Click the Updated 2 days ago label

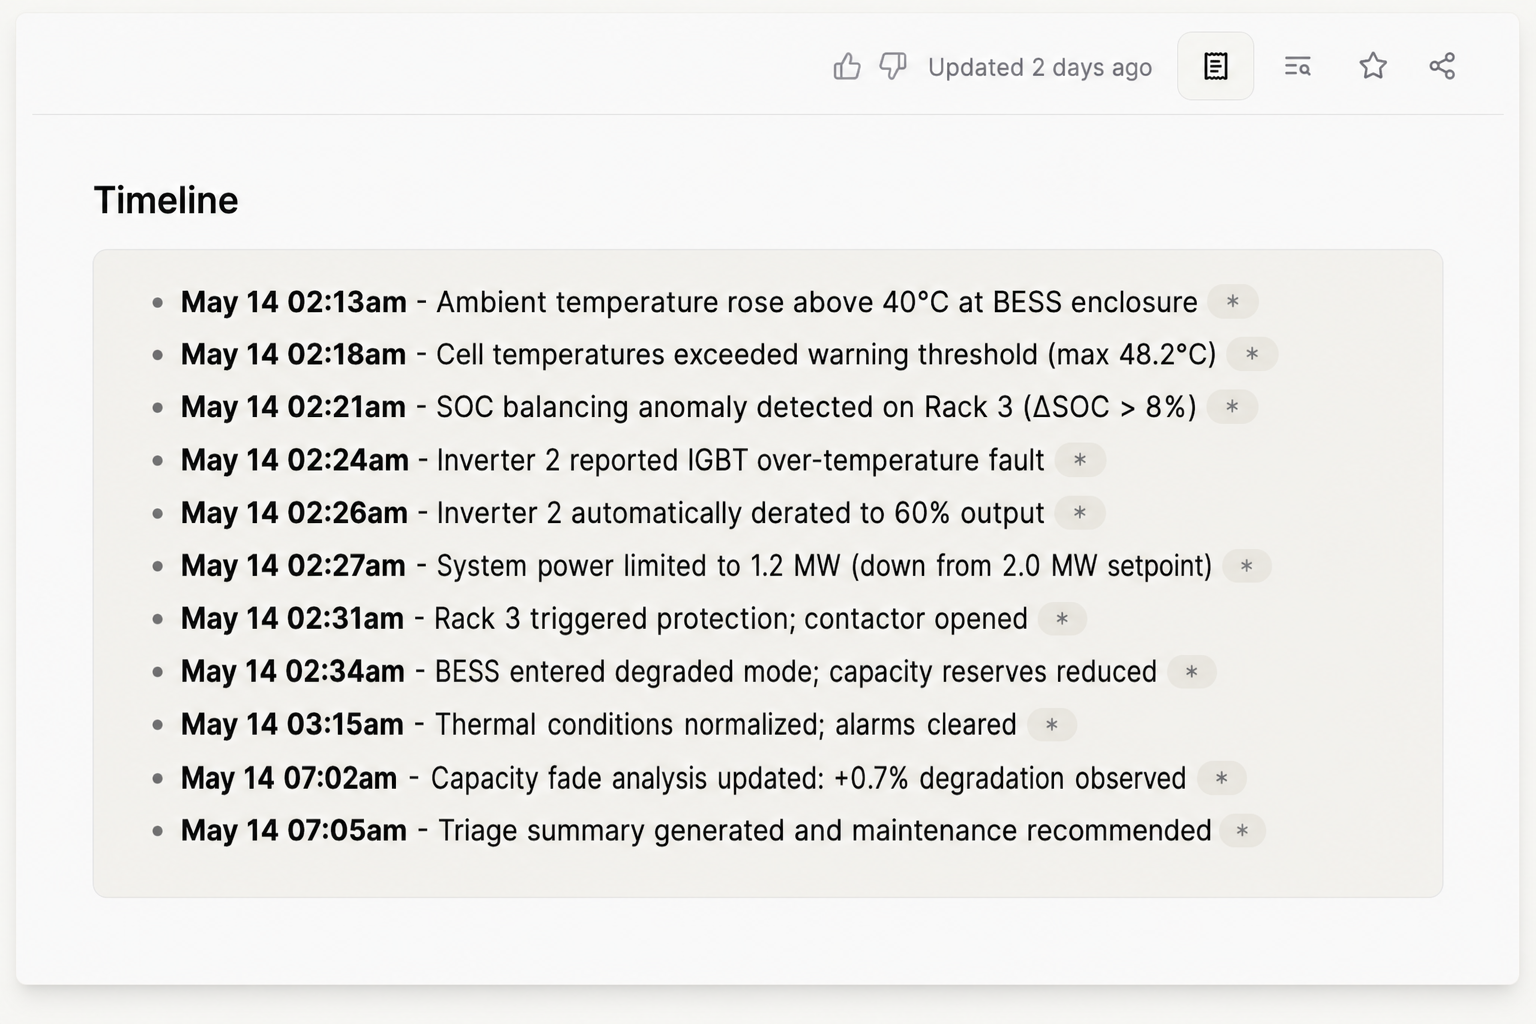tap(1040, 67)
